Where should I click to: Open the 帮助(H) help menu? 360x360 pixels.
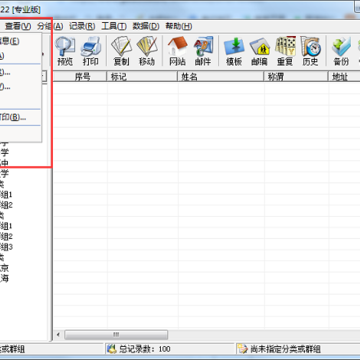click(179, 26)
